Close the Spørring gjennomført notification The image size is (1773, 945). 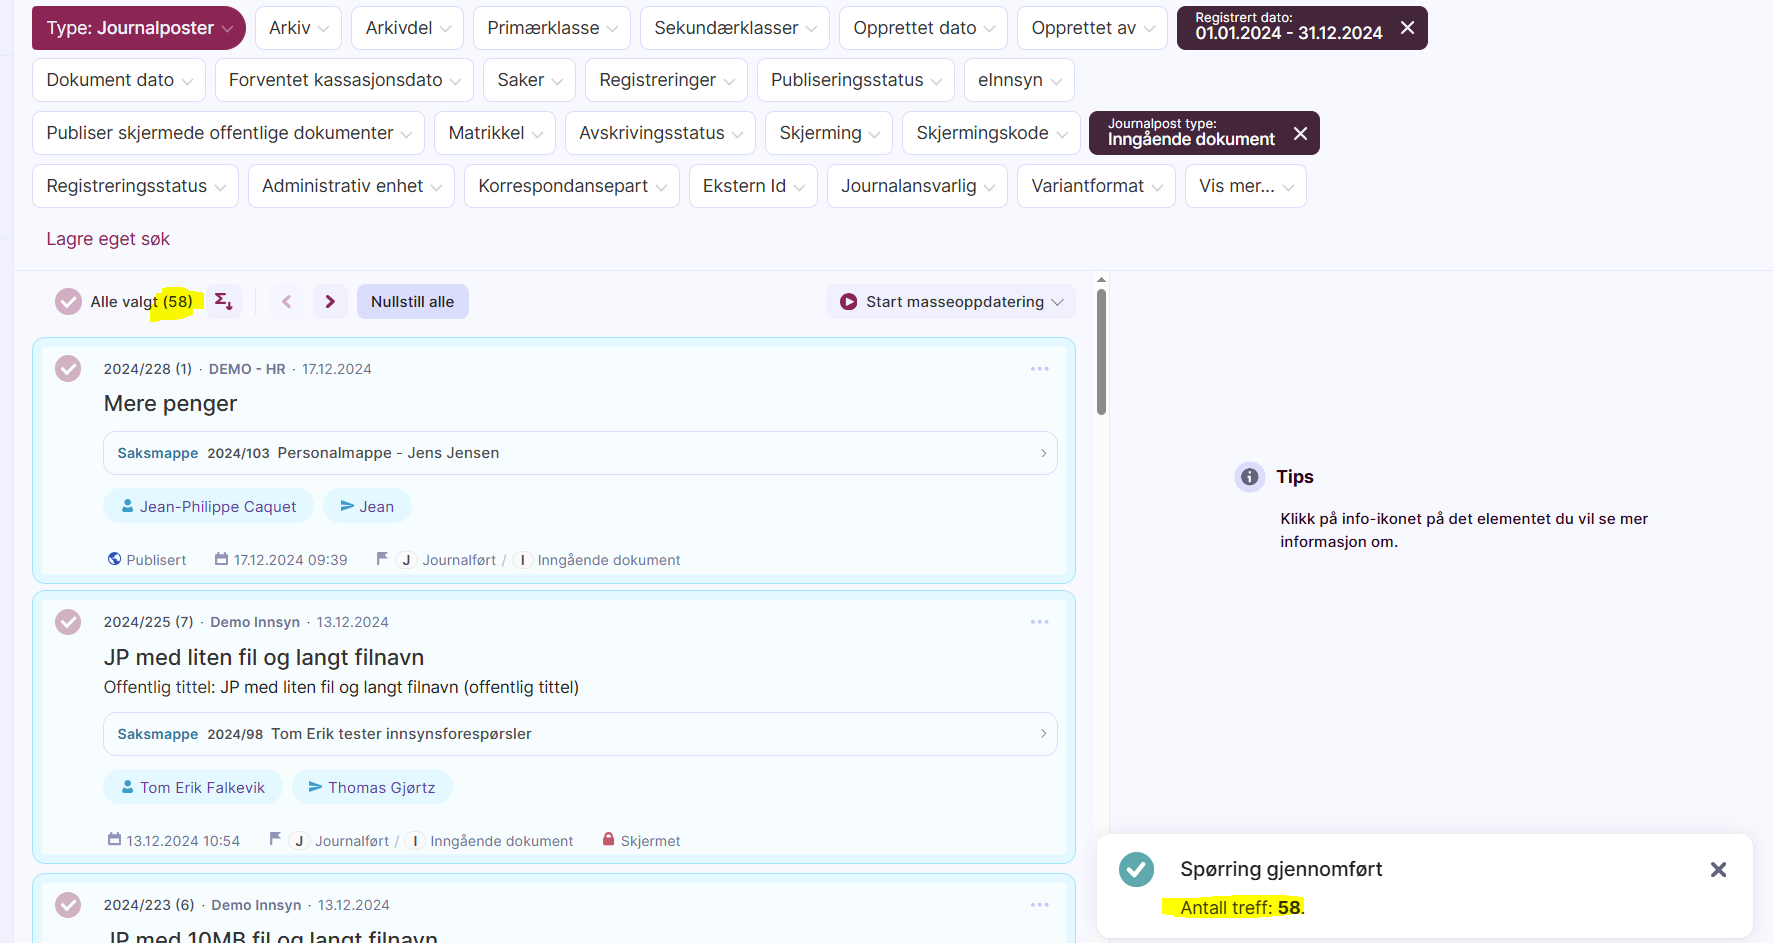[x=1718, y=870]
